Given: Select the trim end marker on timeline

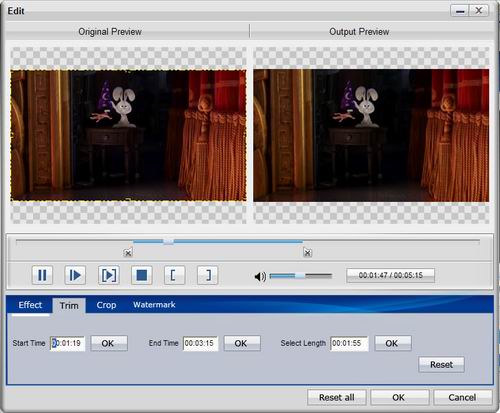Looking at the screenshot, I should (x=308, y=253).
